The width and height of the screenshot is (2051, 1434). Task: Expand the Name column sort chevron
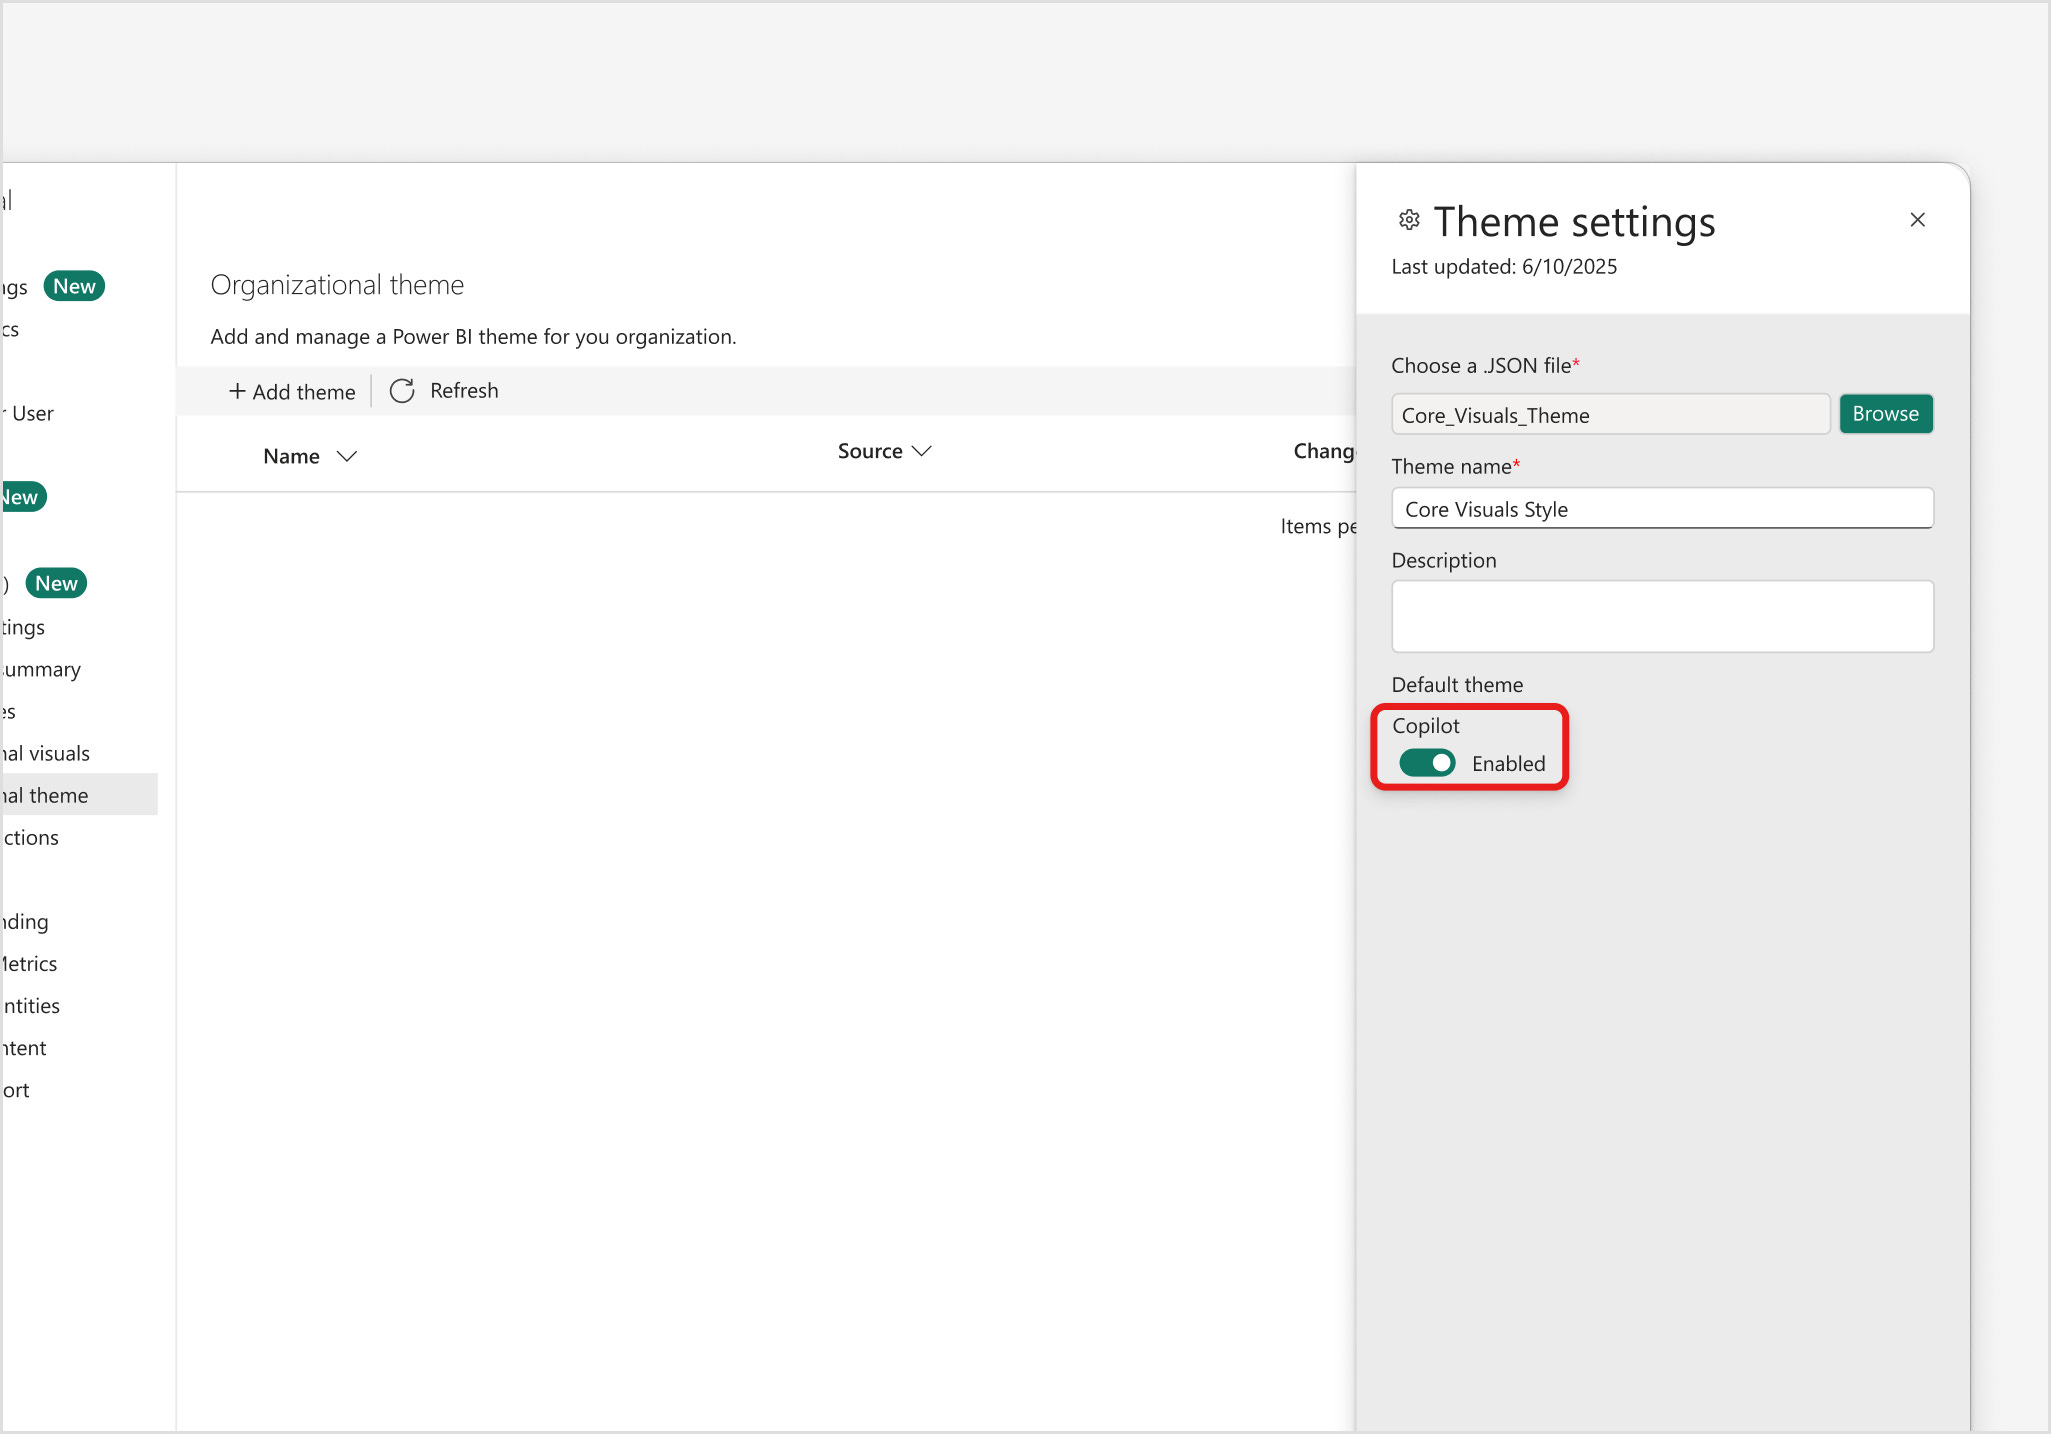pos(347,456)
